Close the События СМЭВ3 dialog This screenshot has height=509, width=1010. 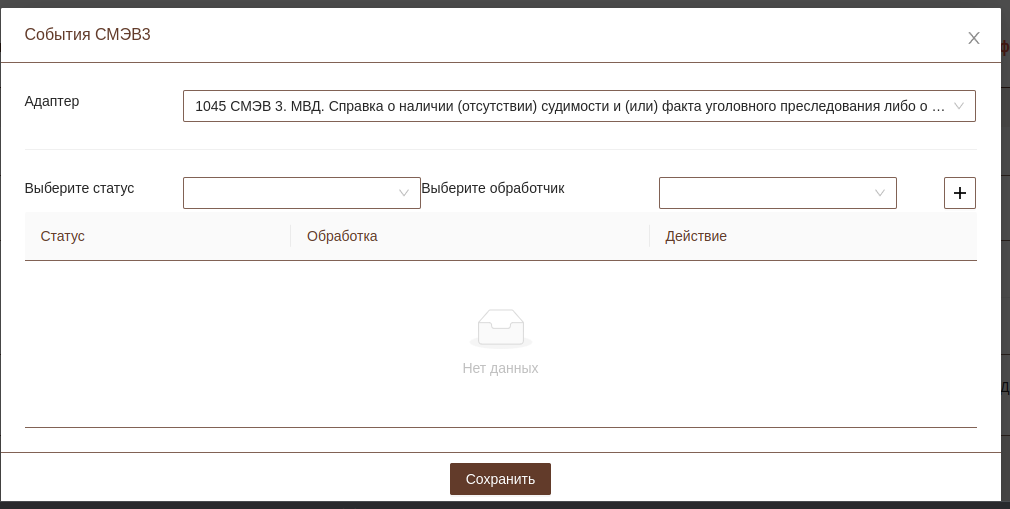(973, 38)
